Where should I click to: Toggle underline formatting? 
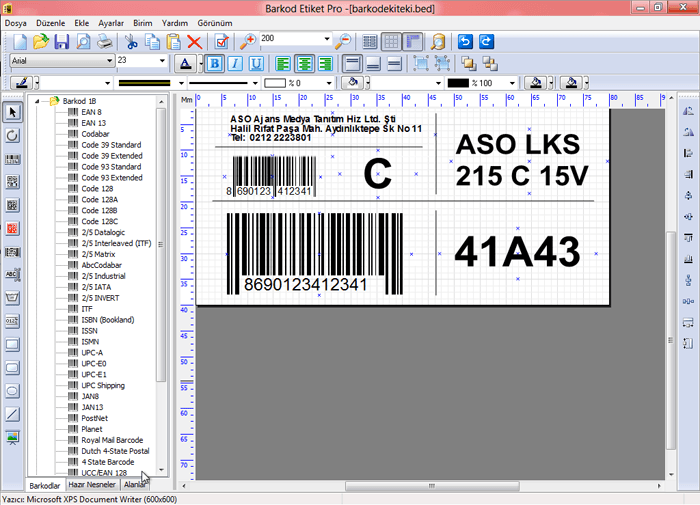[x=256, y=64]
